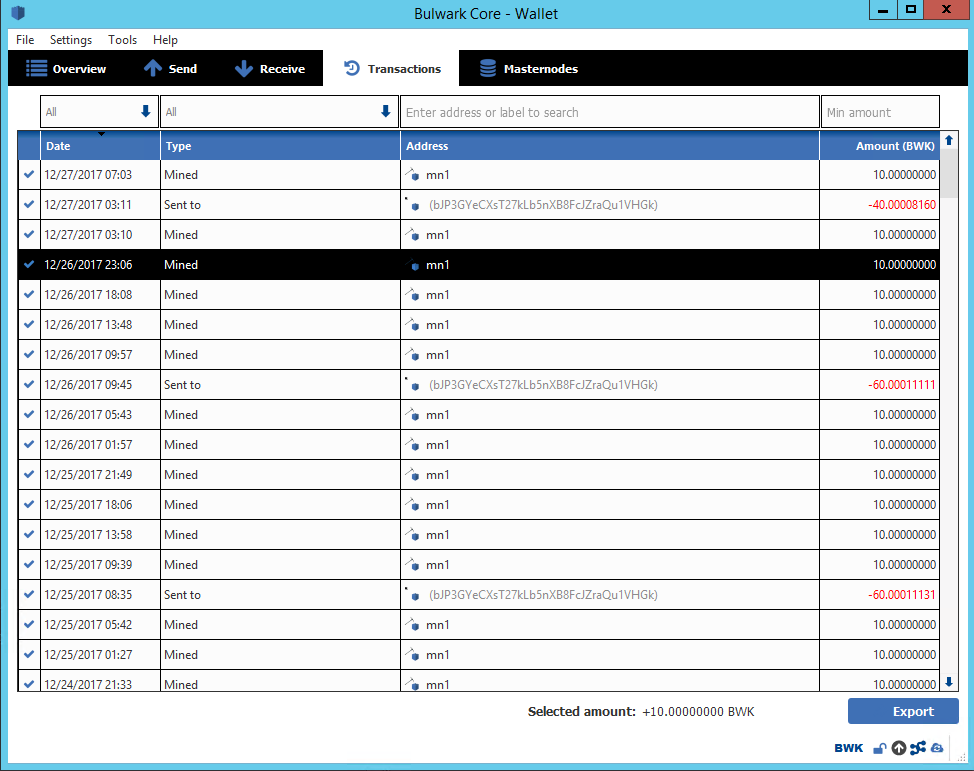Sort transactions by Date column header
Screen dimensions: 974x771
(x=100, y=146)
